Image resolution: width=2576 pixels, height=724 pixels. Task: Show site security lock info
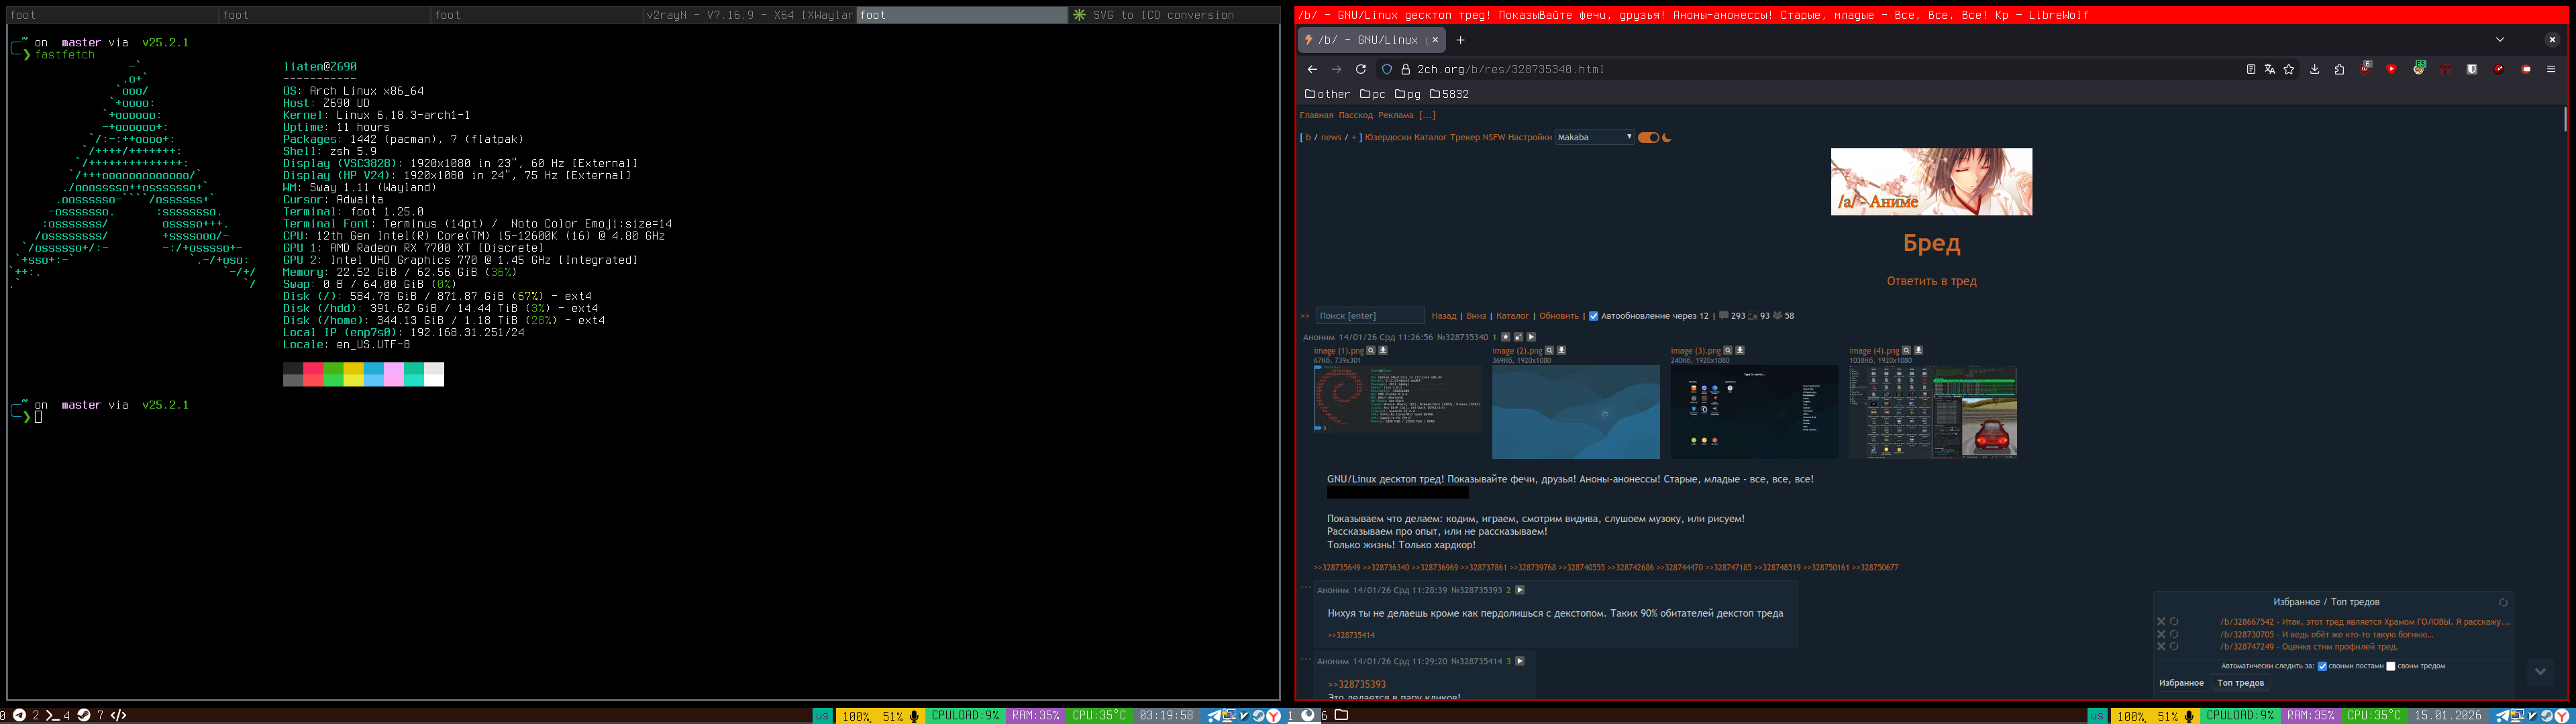(1405, 69)
